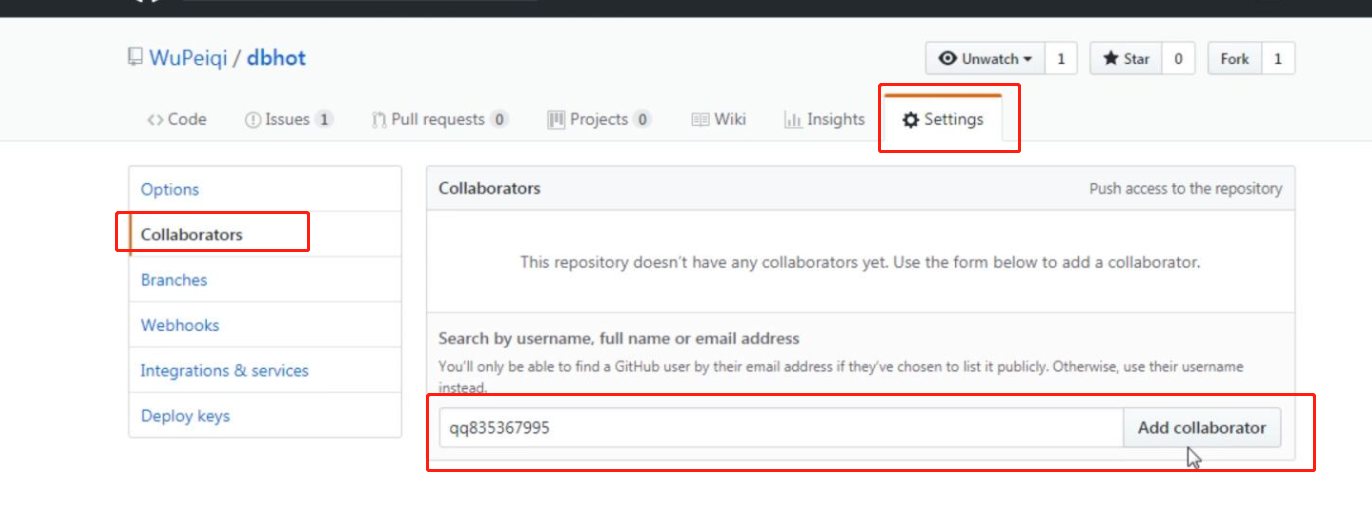1372x512 pixels.
Task: Fork the dbhot repository
Action: point(1235,59)
